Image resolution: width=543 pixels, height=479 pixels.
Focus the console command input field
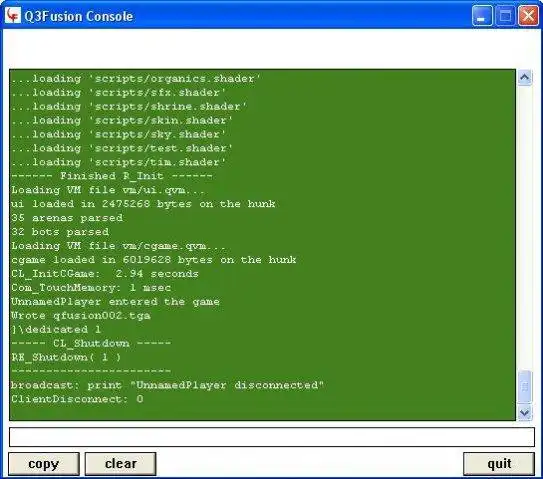pyautogui.click(x=272, y=437)
